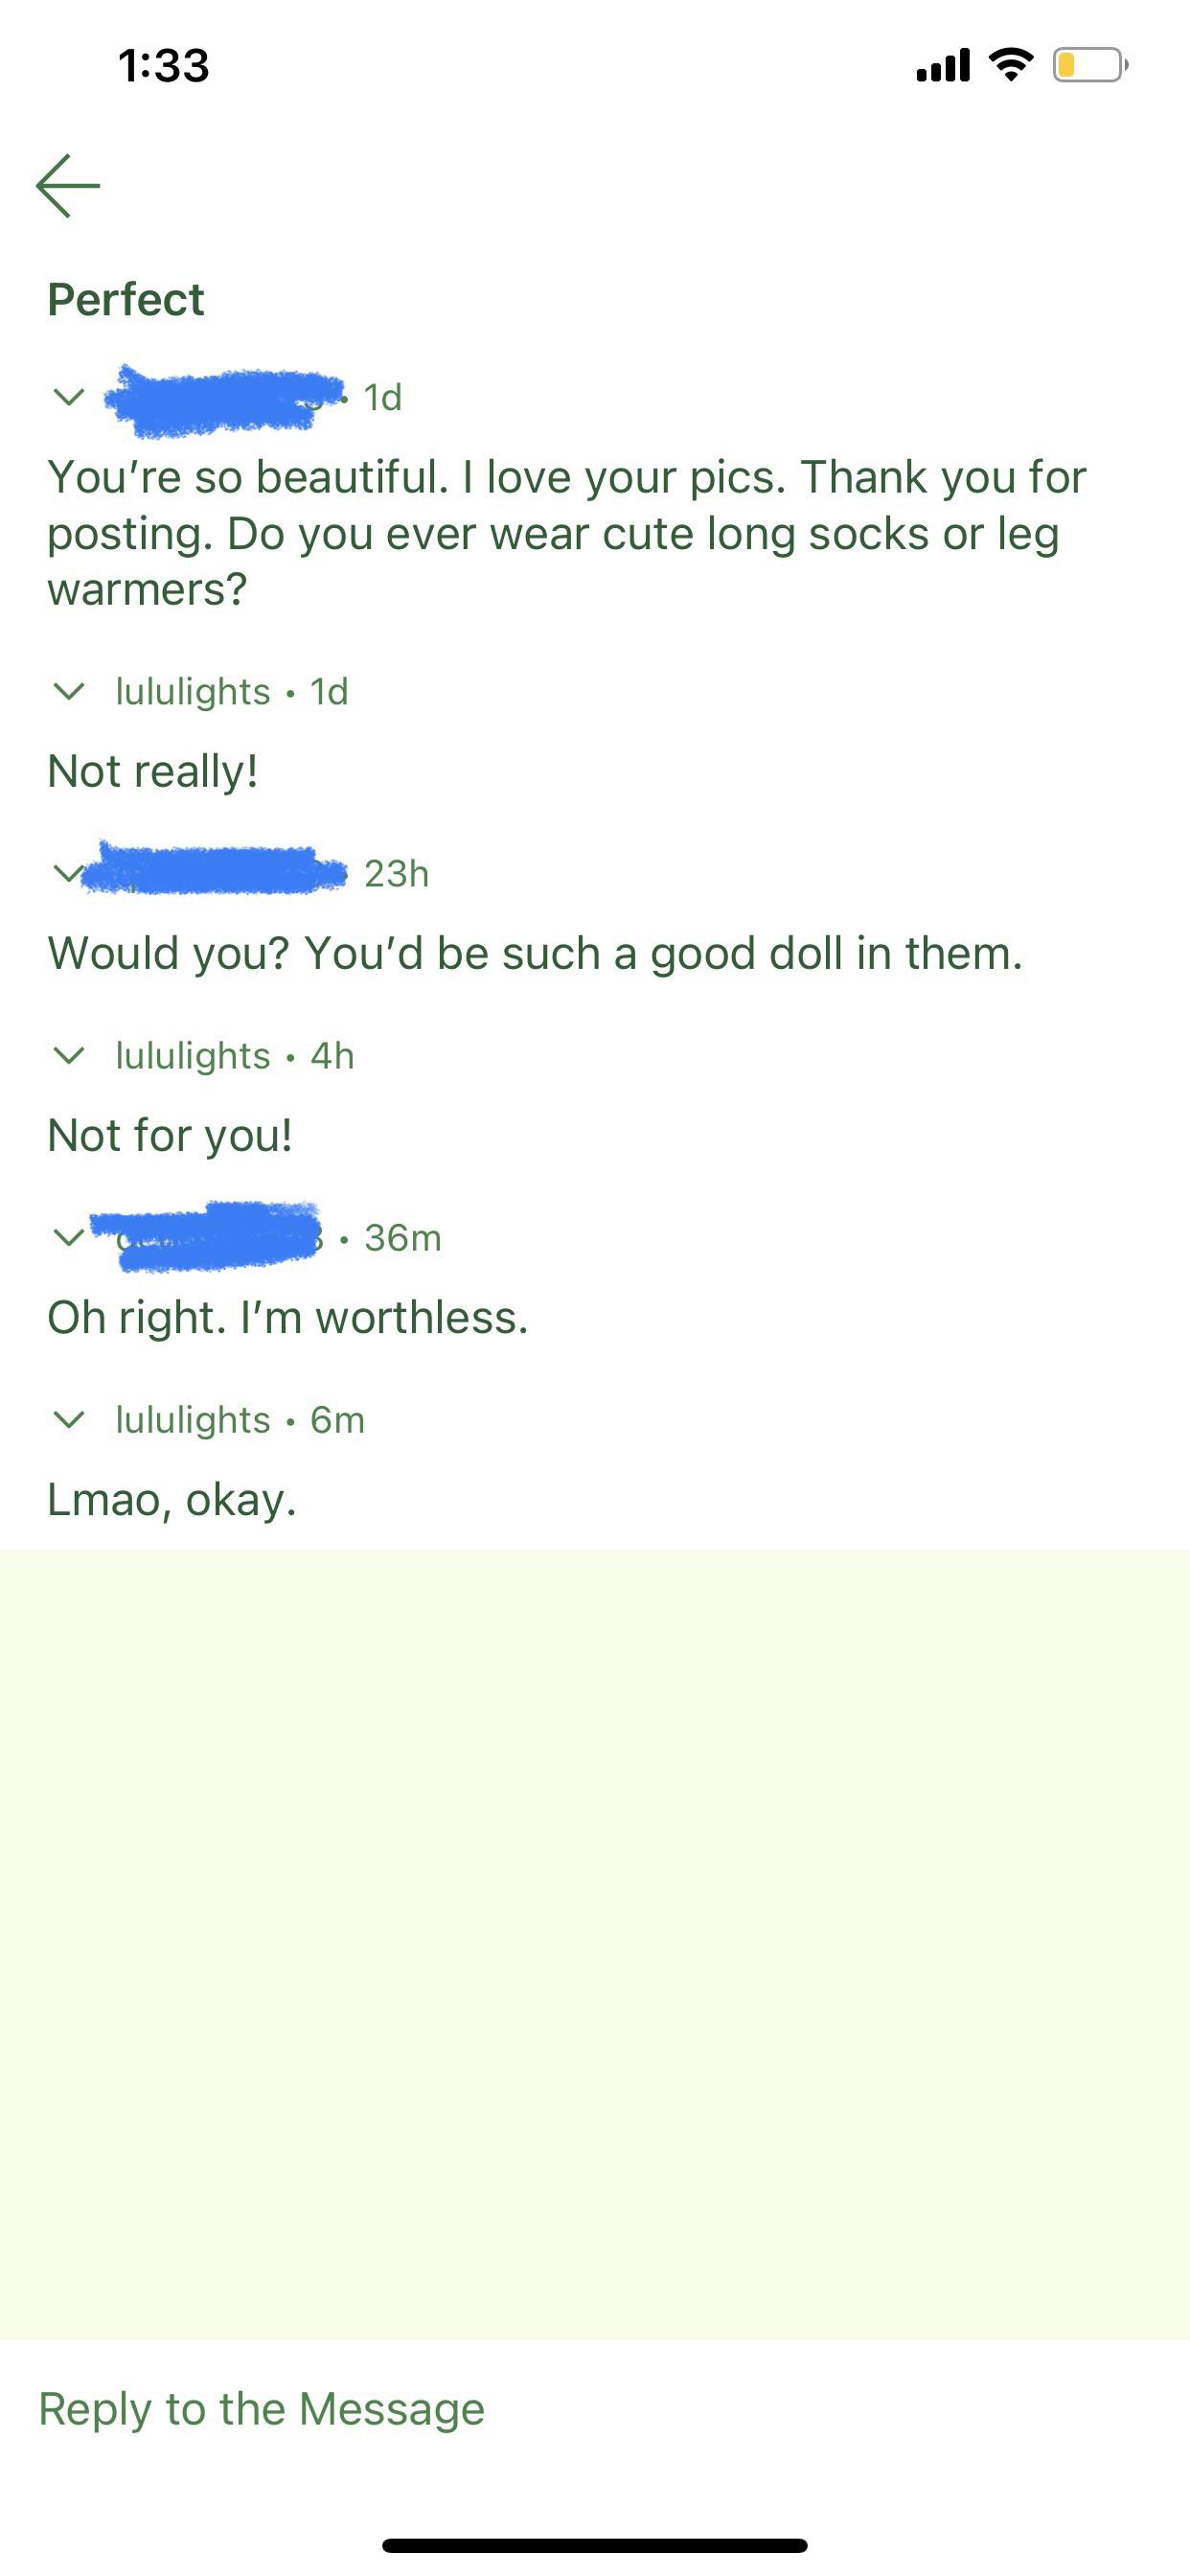This screenshot has height=2576, width=1190.
Task: Tap the Wi-Fi status icon
Action: tap(1011, 65)
